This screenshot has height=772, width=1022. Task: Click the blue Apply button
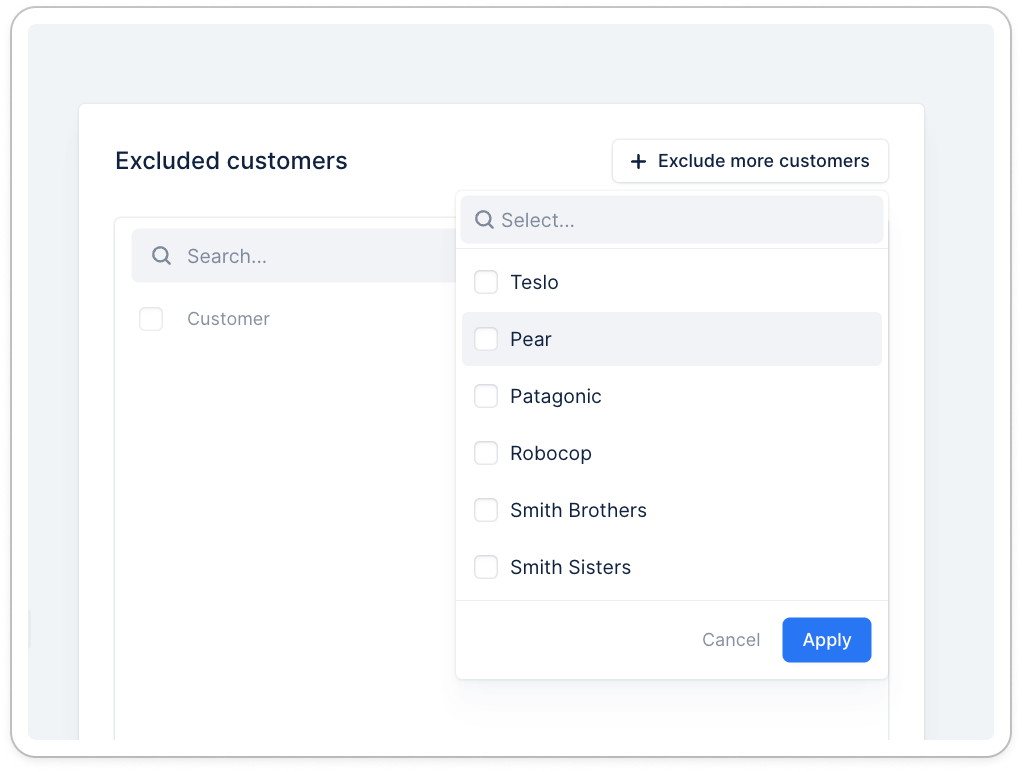826,640
